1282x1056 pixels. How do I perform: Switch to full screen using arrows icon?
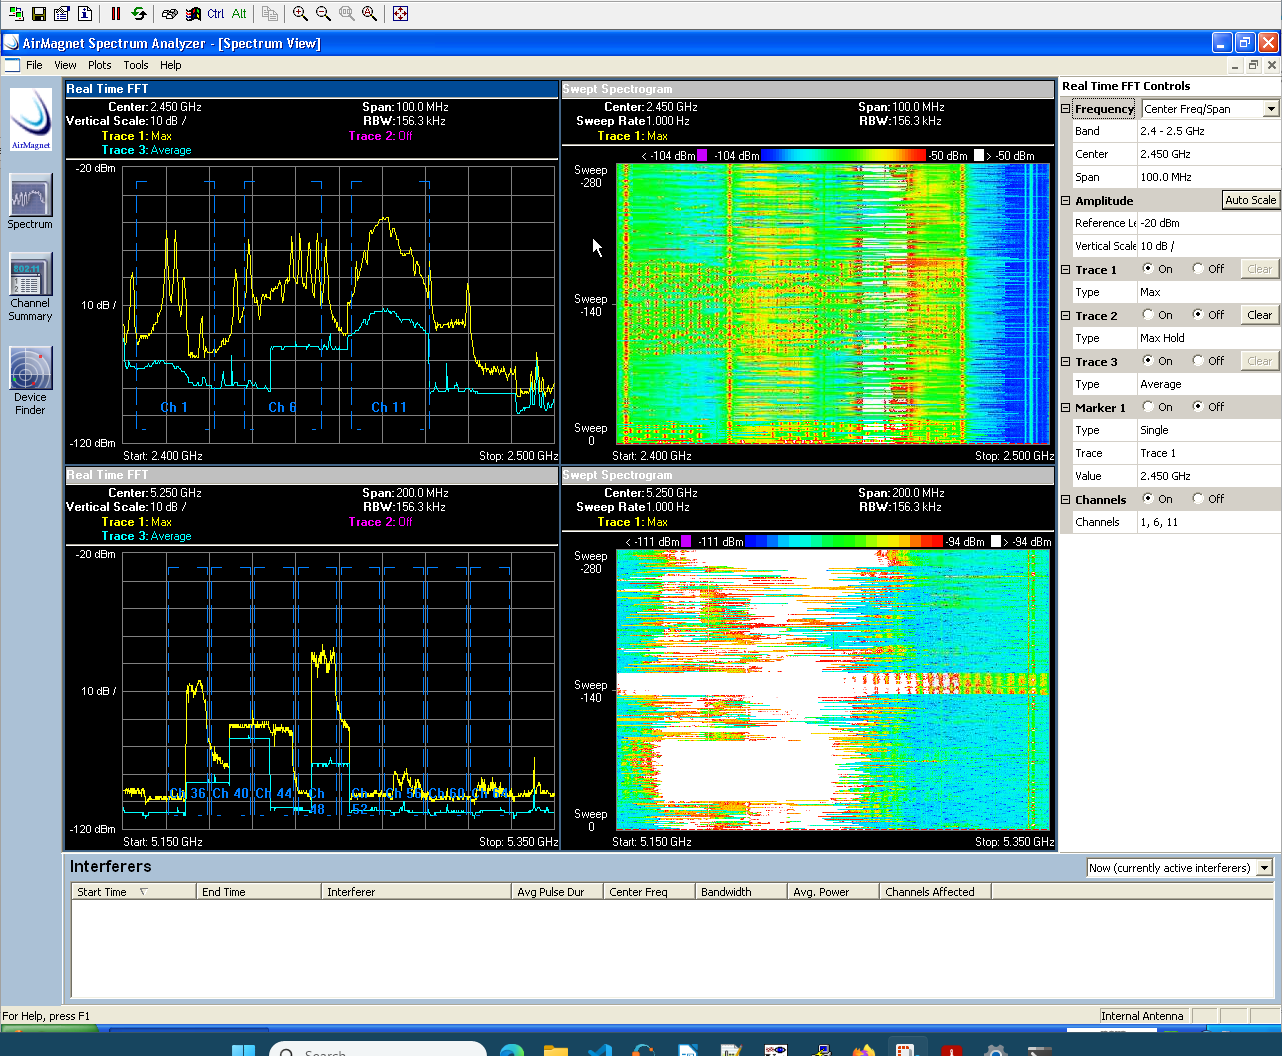tap(400, 13)
